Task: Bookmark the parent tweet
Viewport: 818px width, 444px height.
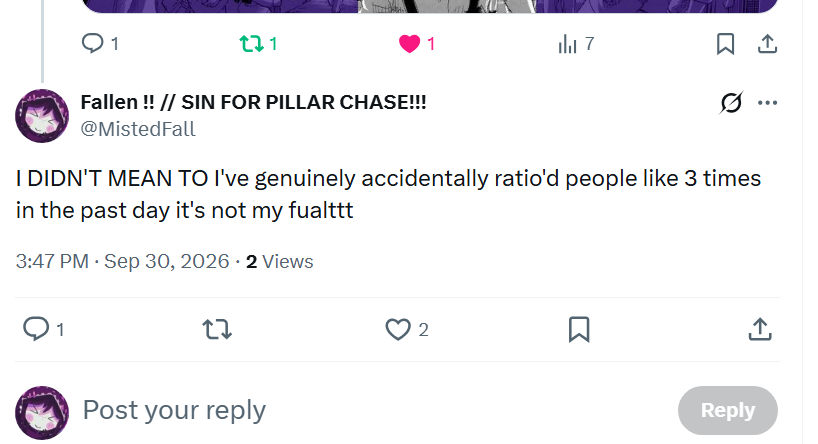Action: click(x=726, y=44)
